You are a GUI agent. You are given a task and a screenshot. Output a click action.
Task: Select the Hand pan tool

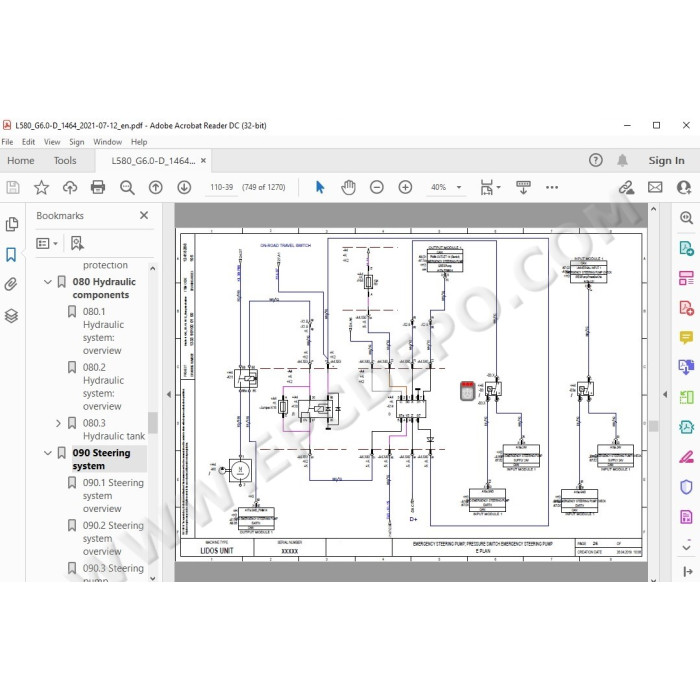click(x=348, y=187)
